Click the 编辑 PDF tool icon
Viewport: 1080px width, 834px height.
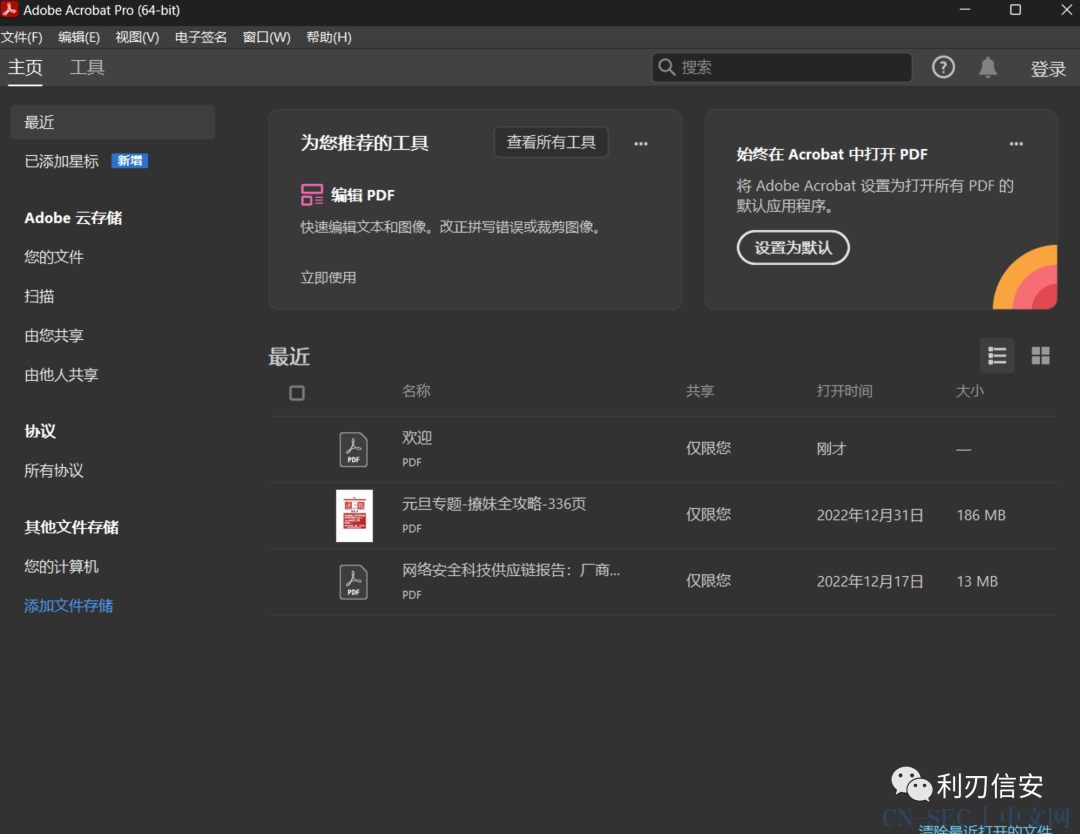tap(311, 195)
